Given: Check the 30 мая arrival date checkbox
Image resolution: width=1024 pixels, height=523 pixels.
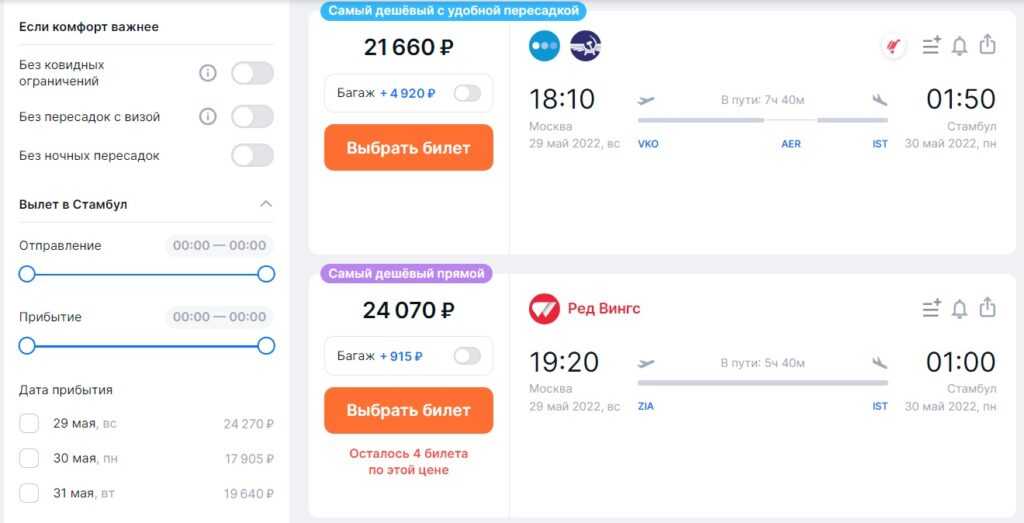Looking at the screenshot, I should pos(30,458).
